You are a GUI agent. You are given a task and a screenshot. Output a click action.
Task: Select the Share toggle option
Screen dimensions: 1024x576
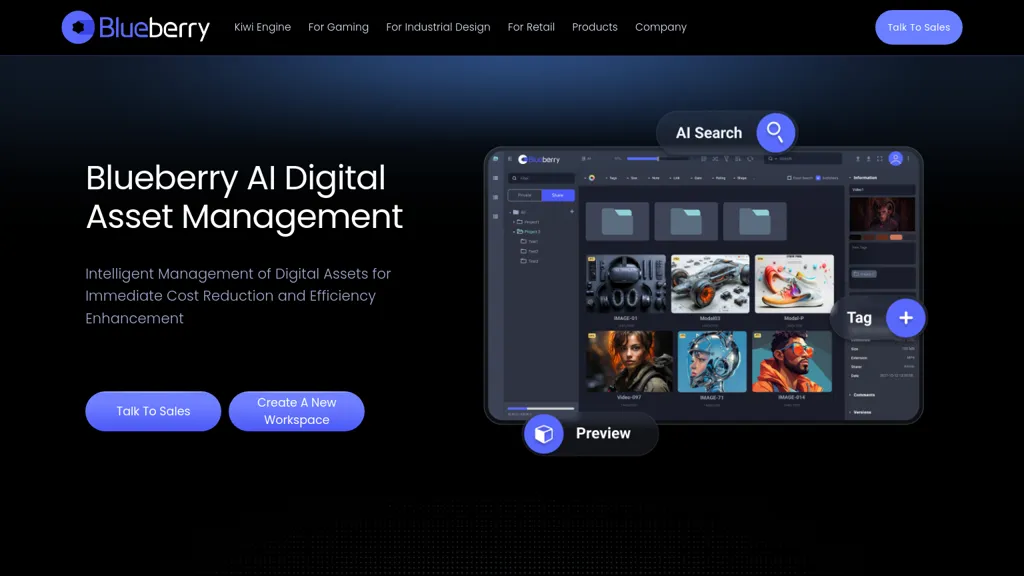pos(558,195)
